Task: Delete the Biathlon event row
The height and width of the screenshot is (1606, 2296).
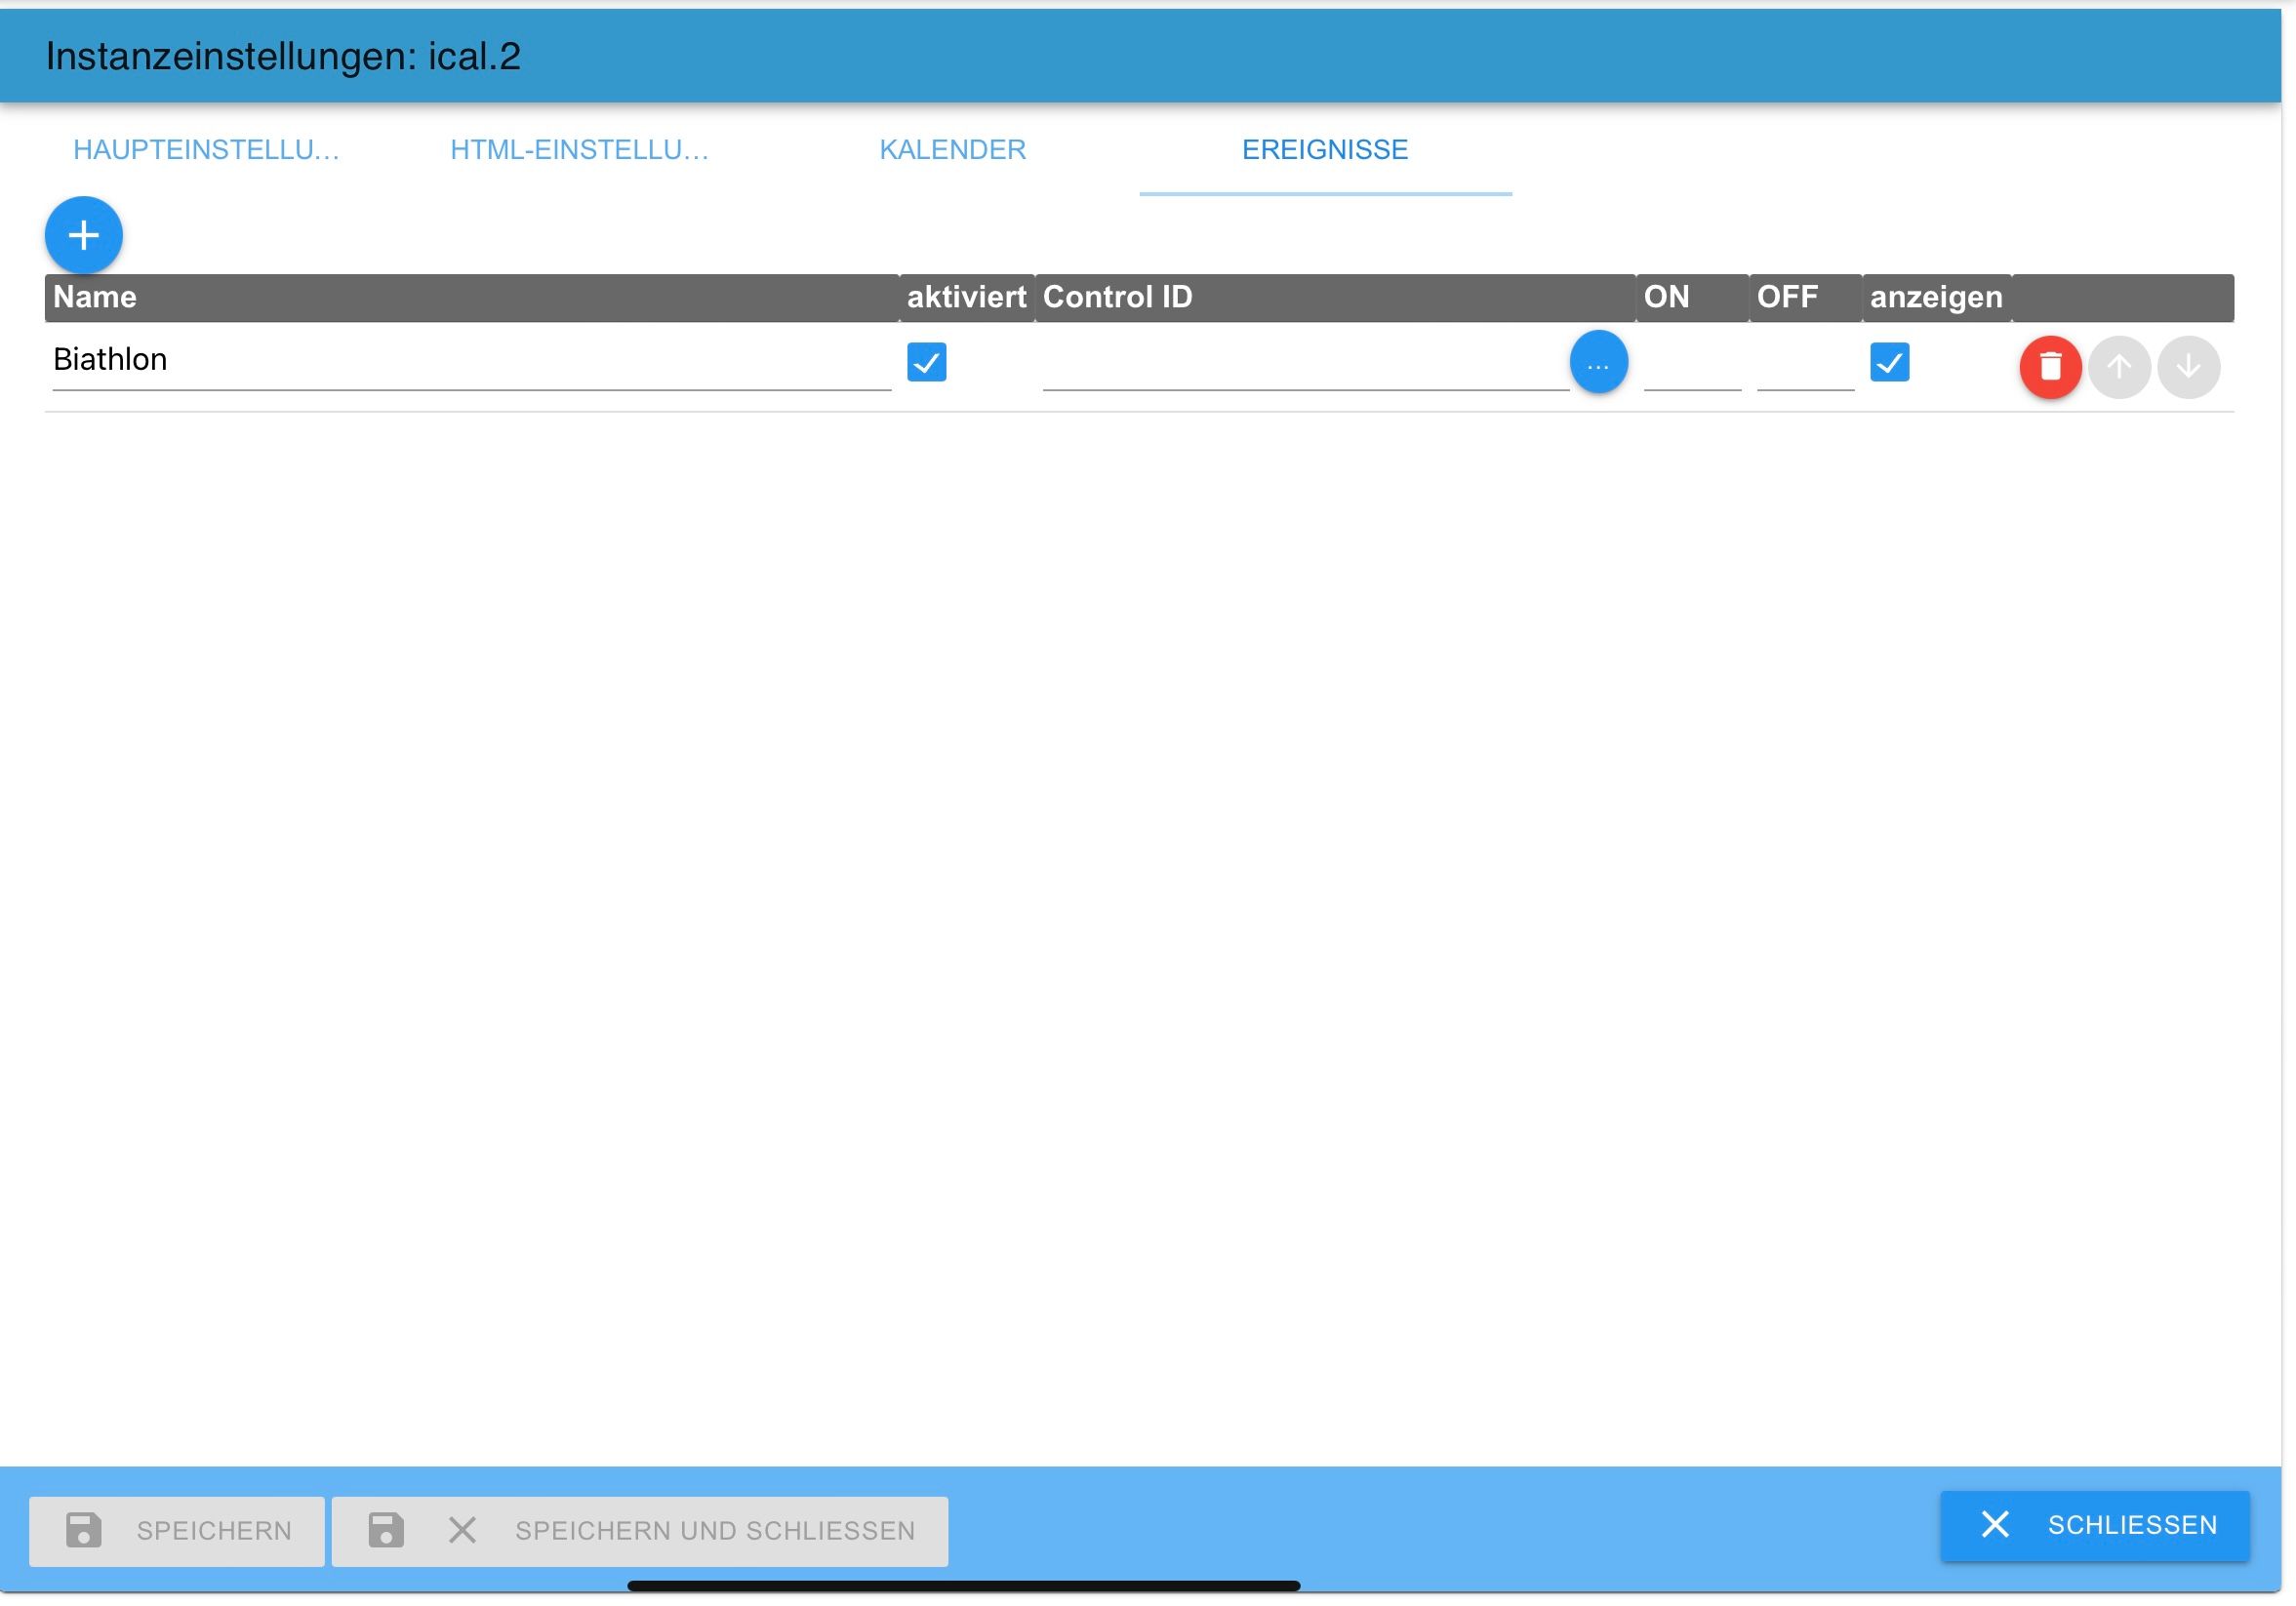Action: [x=2050, y=367]
